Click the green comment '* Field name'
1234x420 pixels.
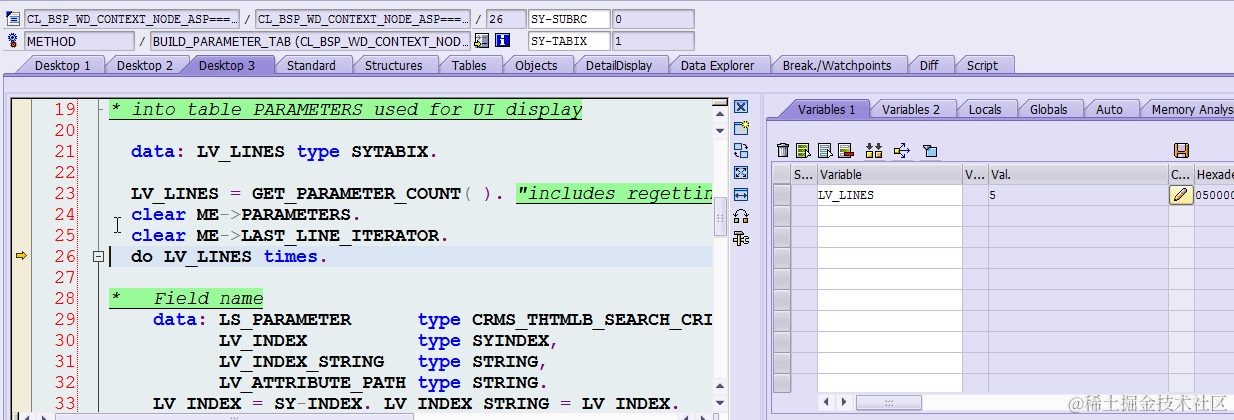pyautogui.click(x=187, y=298)
